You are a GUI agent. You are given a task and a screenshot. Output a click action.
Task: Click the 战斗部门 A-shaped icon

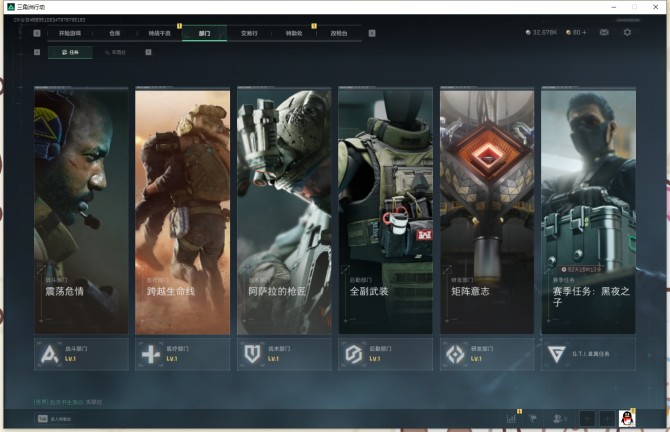pos(50,354)
